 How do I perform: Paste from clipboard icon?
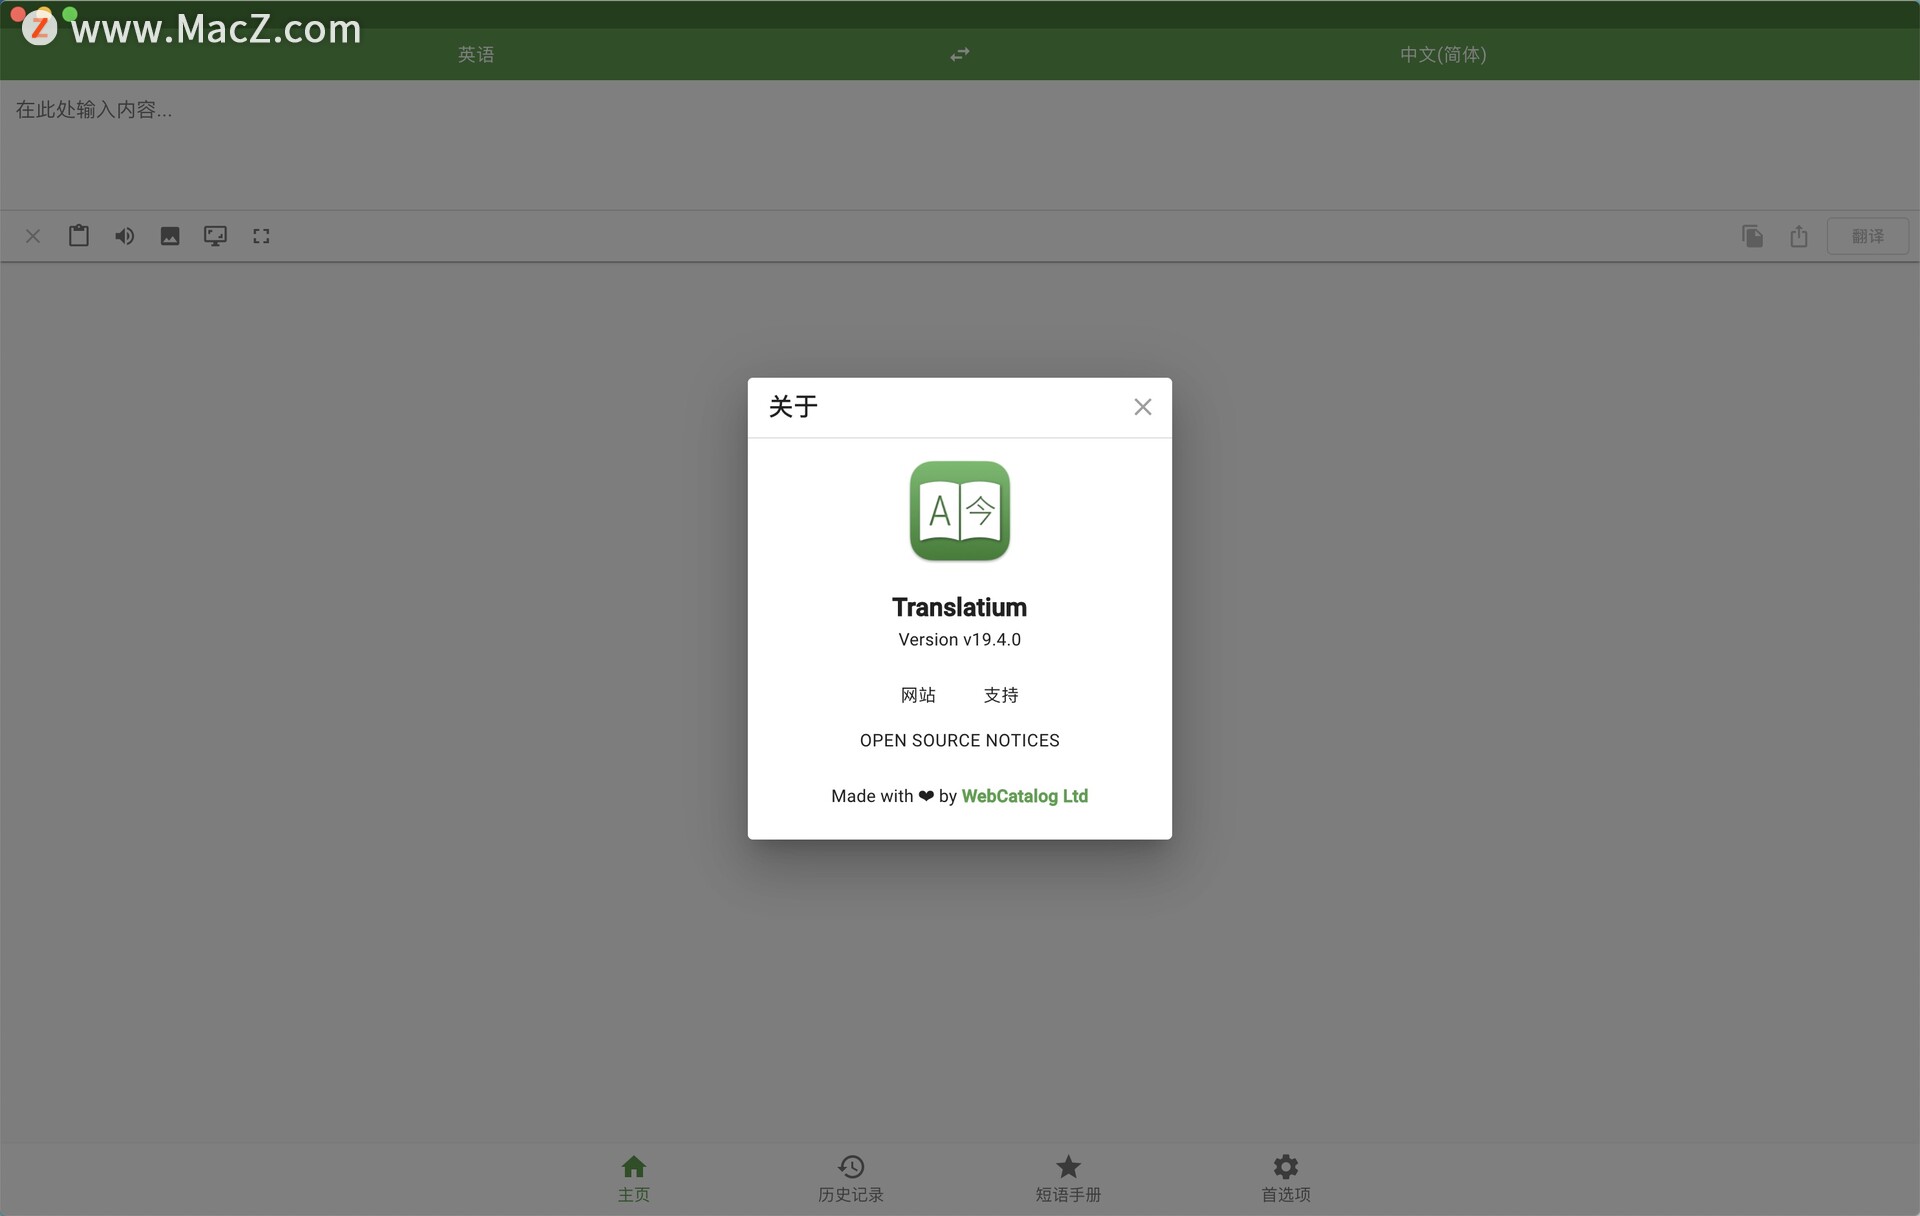pos(79,236)
